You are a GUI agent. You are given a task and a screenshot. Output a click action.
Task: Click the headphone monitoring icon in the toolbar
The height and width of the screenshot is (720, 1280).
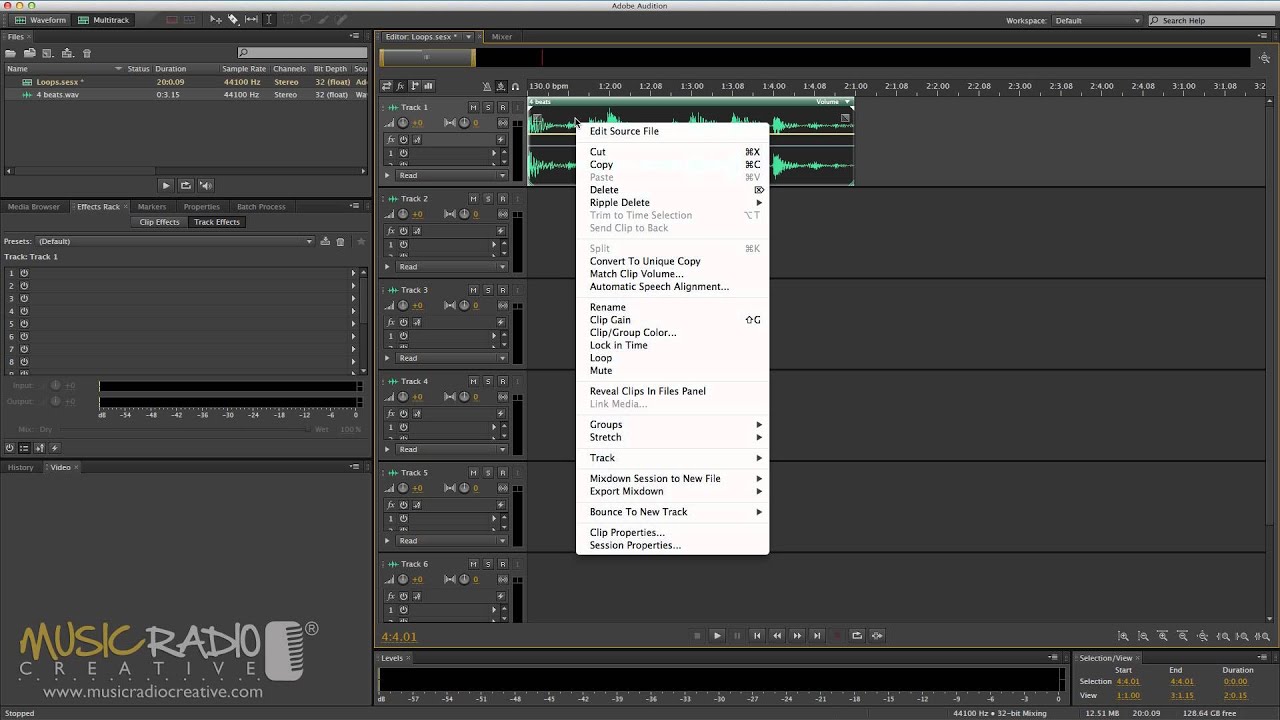(516, 87)
